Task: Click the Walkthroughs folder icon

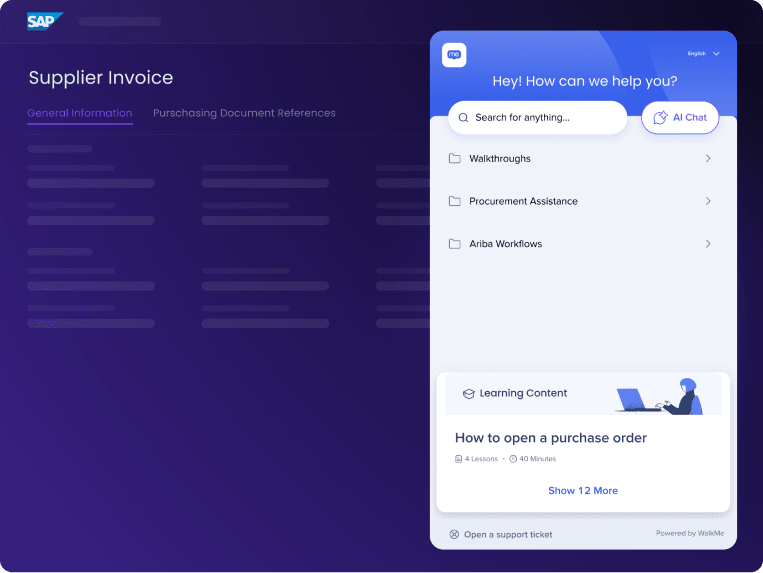Action: 454,159
